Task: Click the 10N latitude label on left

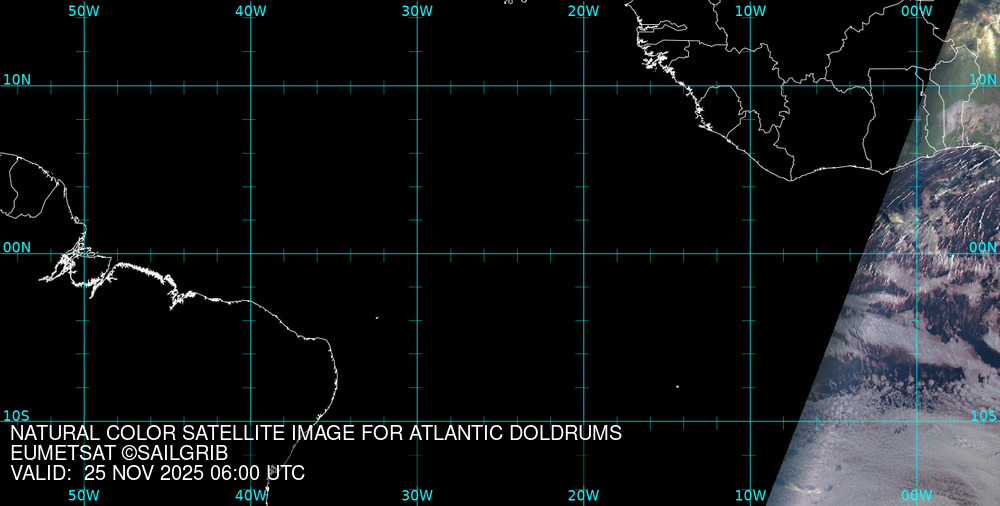Action: (x=17, y=79)
